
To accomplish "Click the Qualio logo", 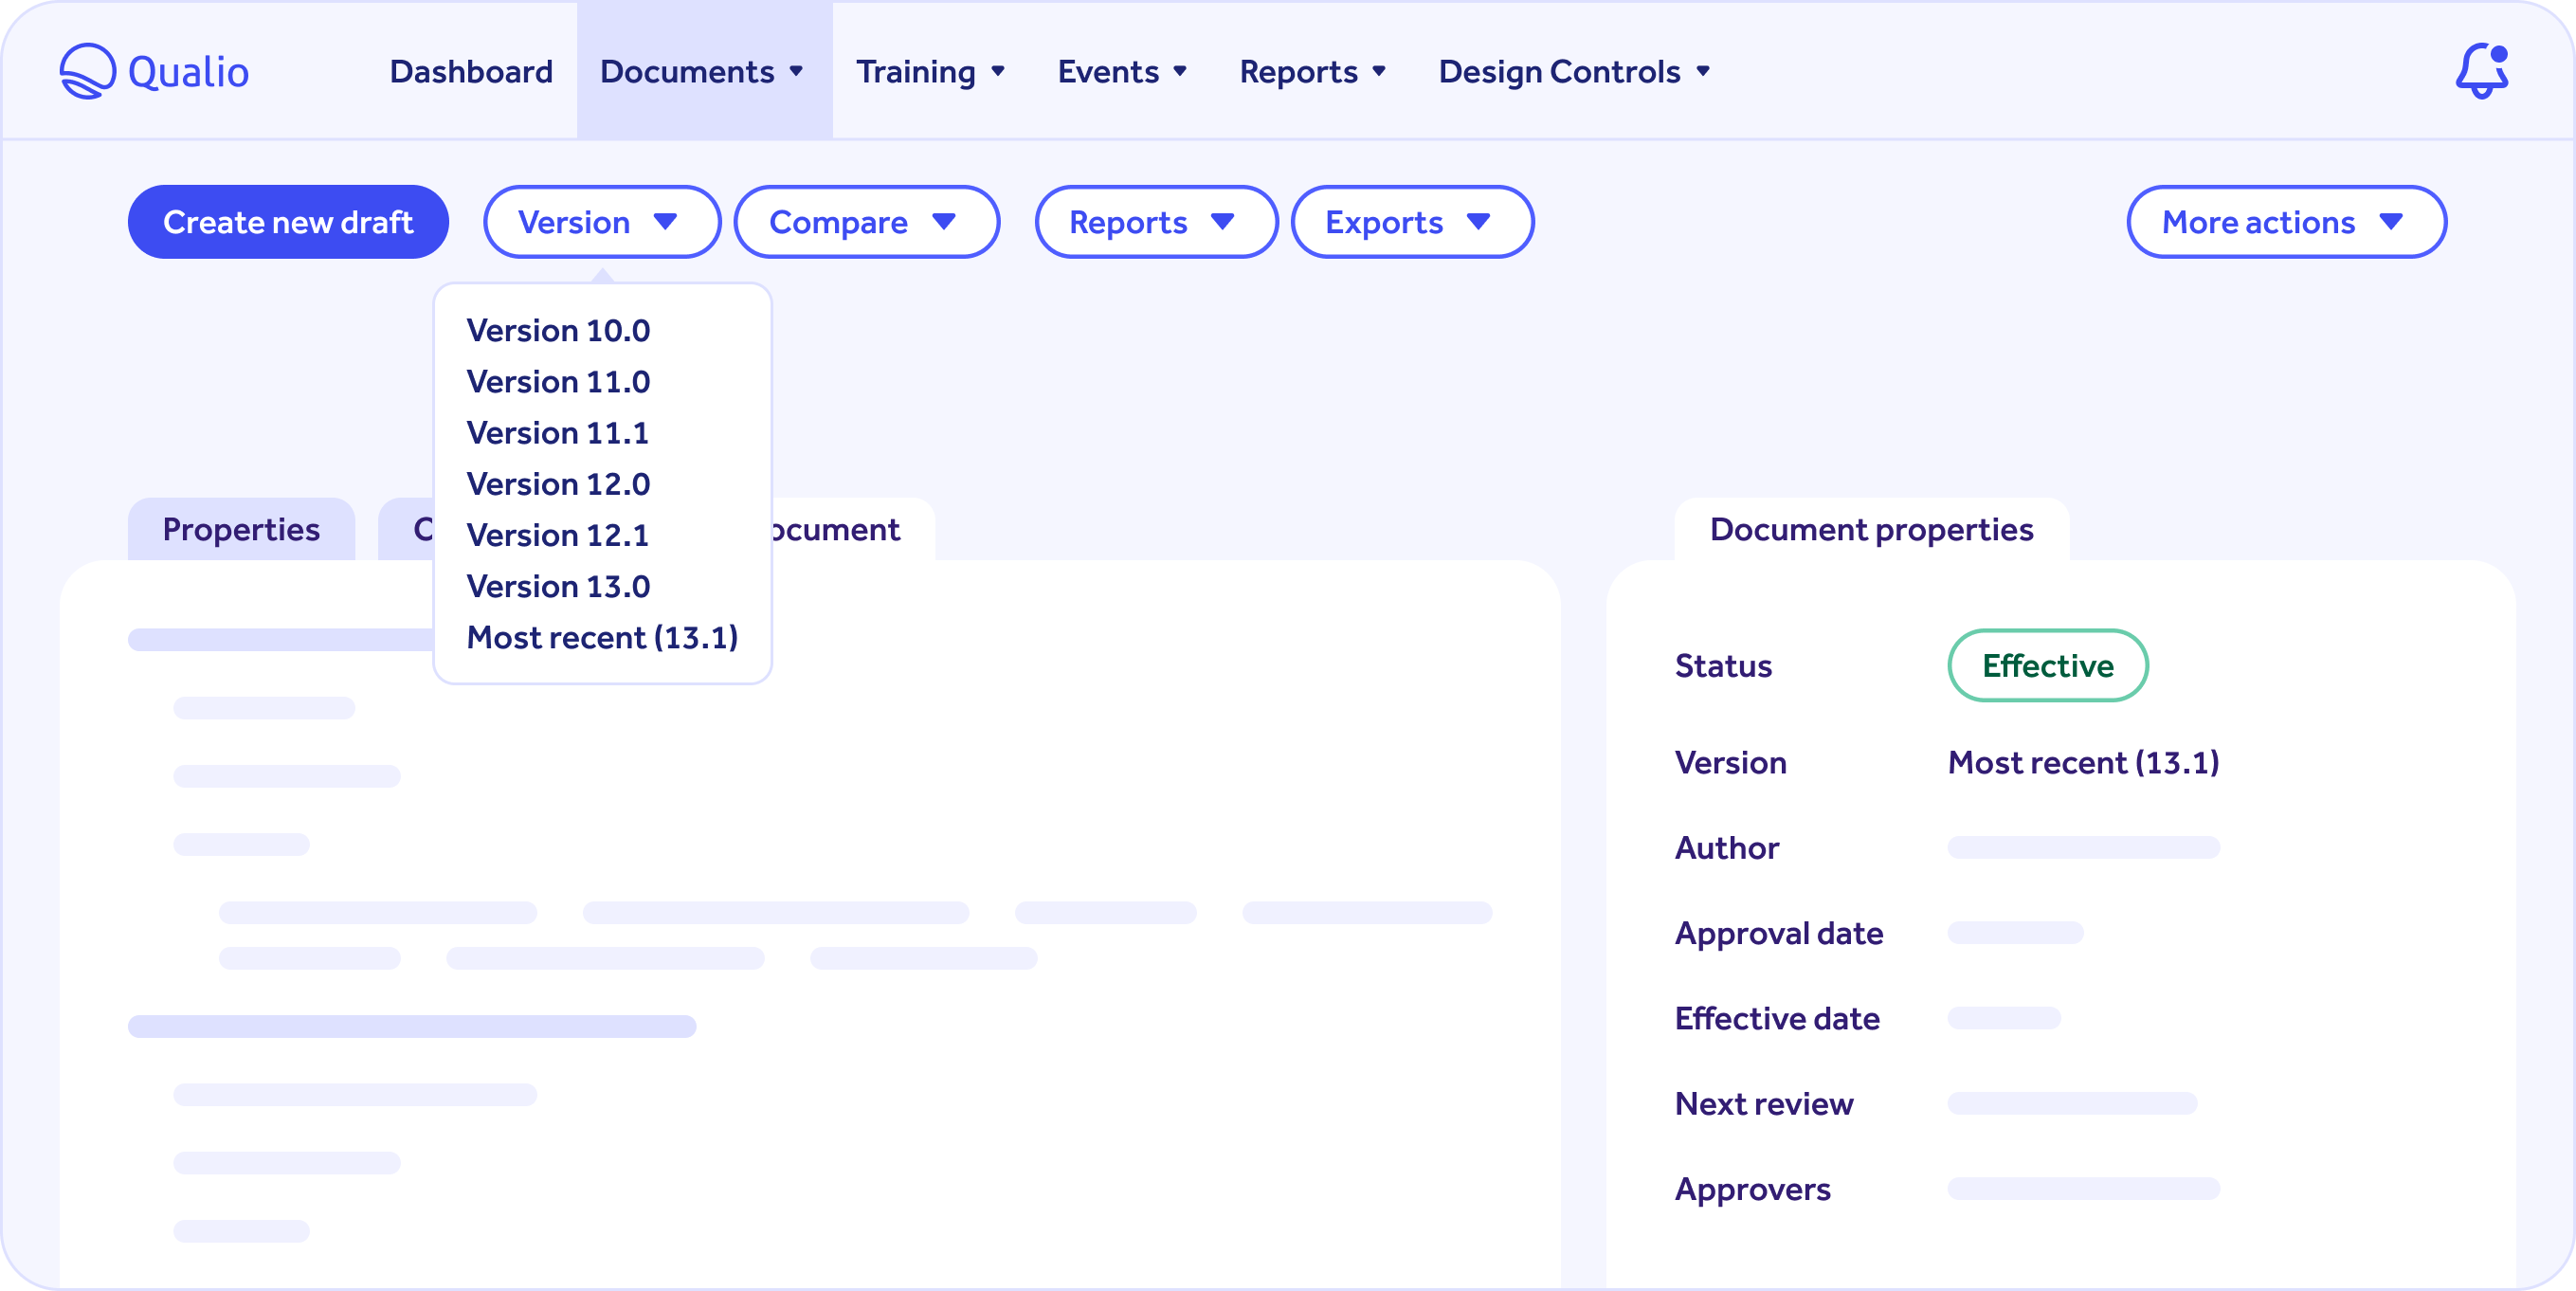I will [154, 70].
